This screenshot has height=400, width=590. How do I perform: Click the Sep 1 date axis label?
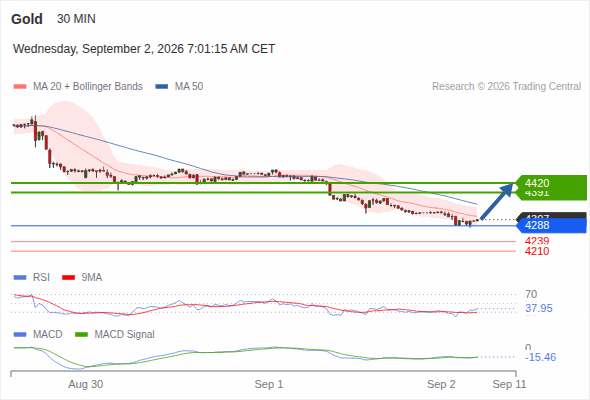(269, 384)
